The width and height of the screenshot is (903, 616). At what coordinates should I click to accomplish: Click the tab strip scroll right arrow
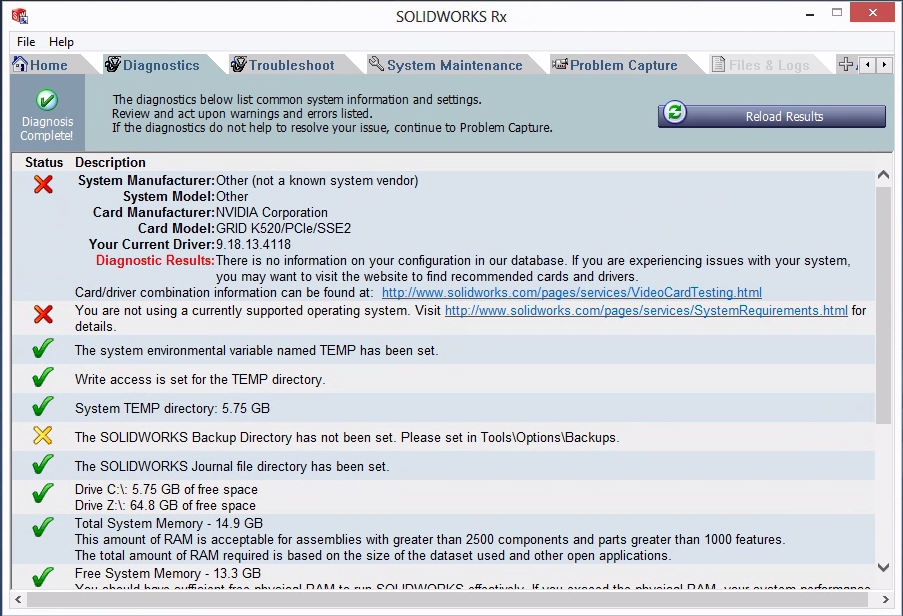click(885, 65)
